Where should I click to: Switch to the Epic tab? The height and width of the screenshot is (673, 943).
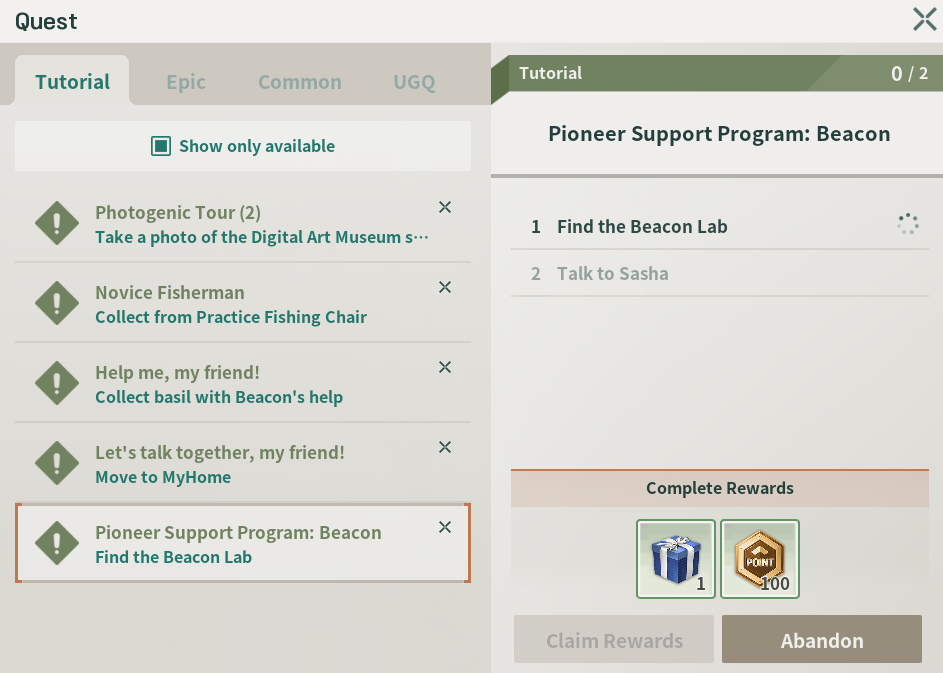click(186, 82)
